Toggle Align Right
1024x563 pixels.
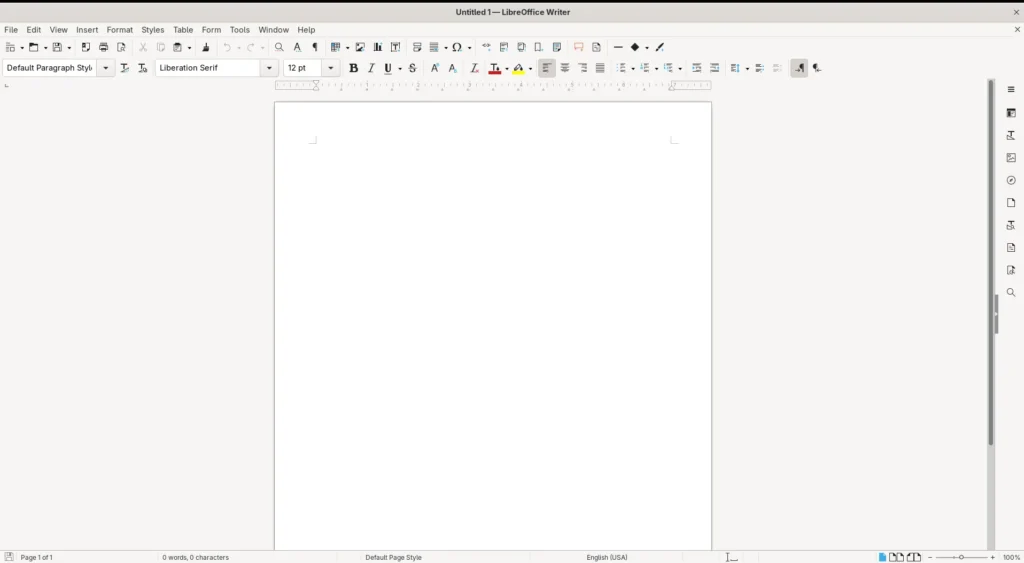[x=583, y=68]
